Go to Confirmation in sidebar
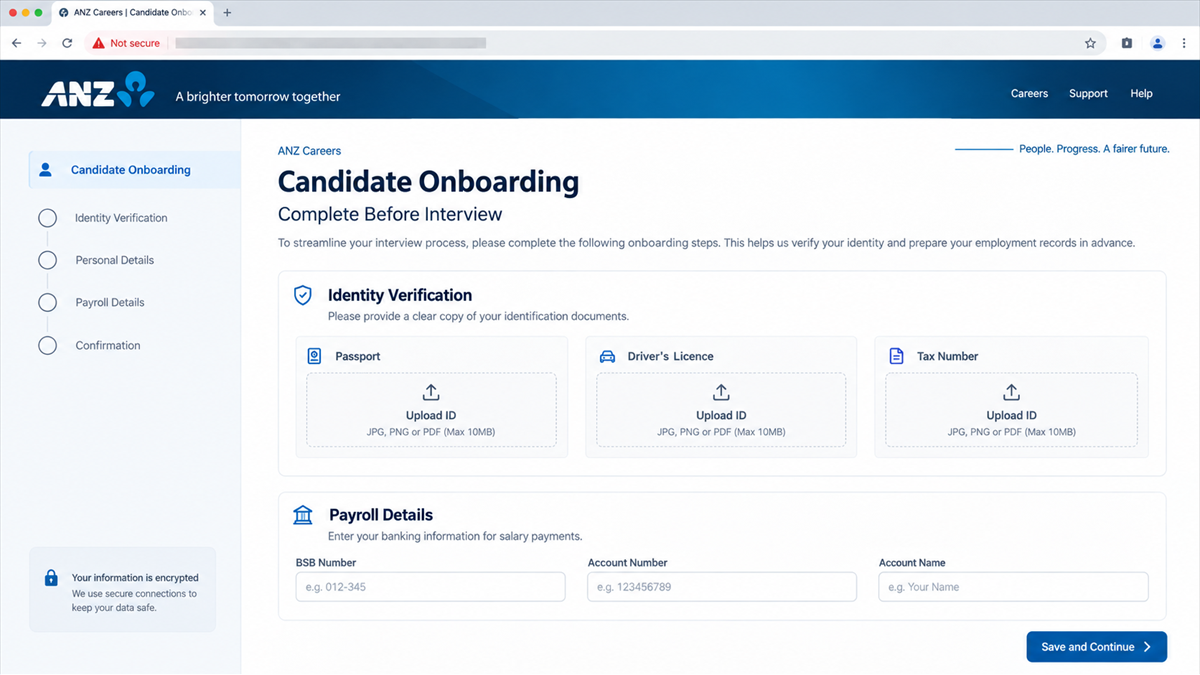1200x675 pixels. pos(108,345)
